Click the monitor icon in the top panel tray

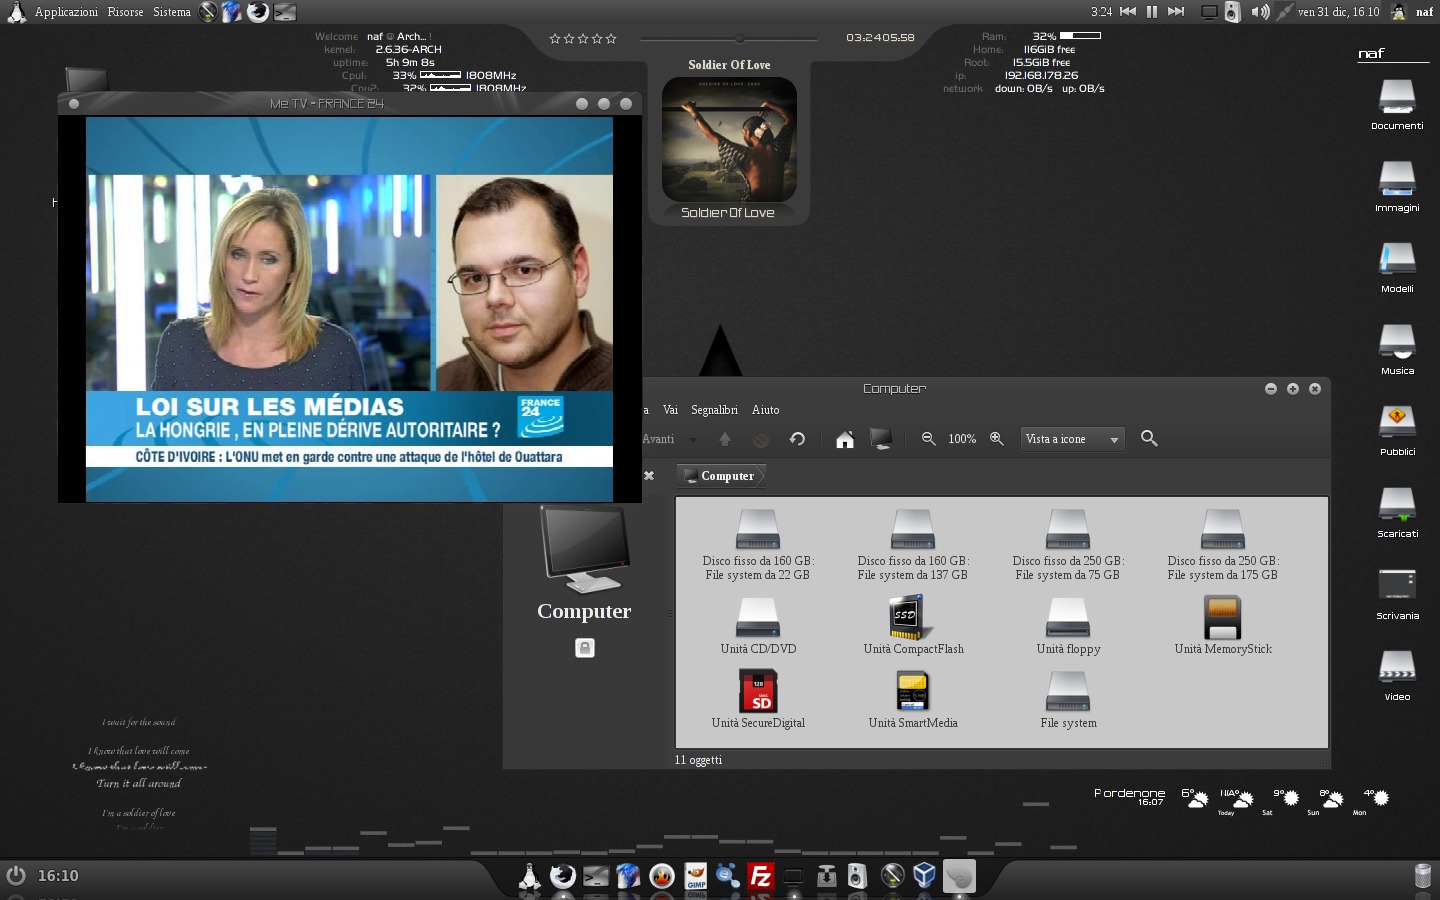point(1209,12)
